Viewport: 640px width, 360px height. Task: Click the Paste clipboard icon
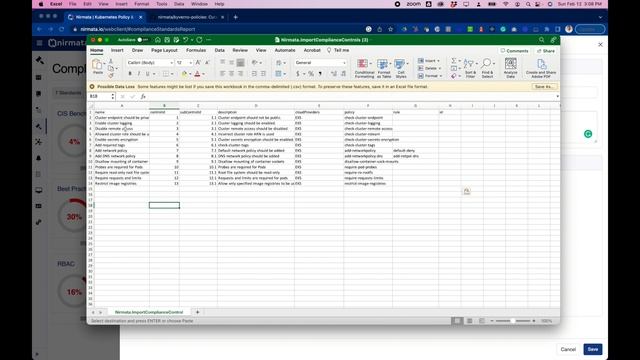(97, 64)
